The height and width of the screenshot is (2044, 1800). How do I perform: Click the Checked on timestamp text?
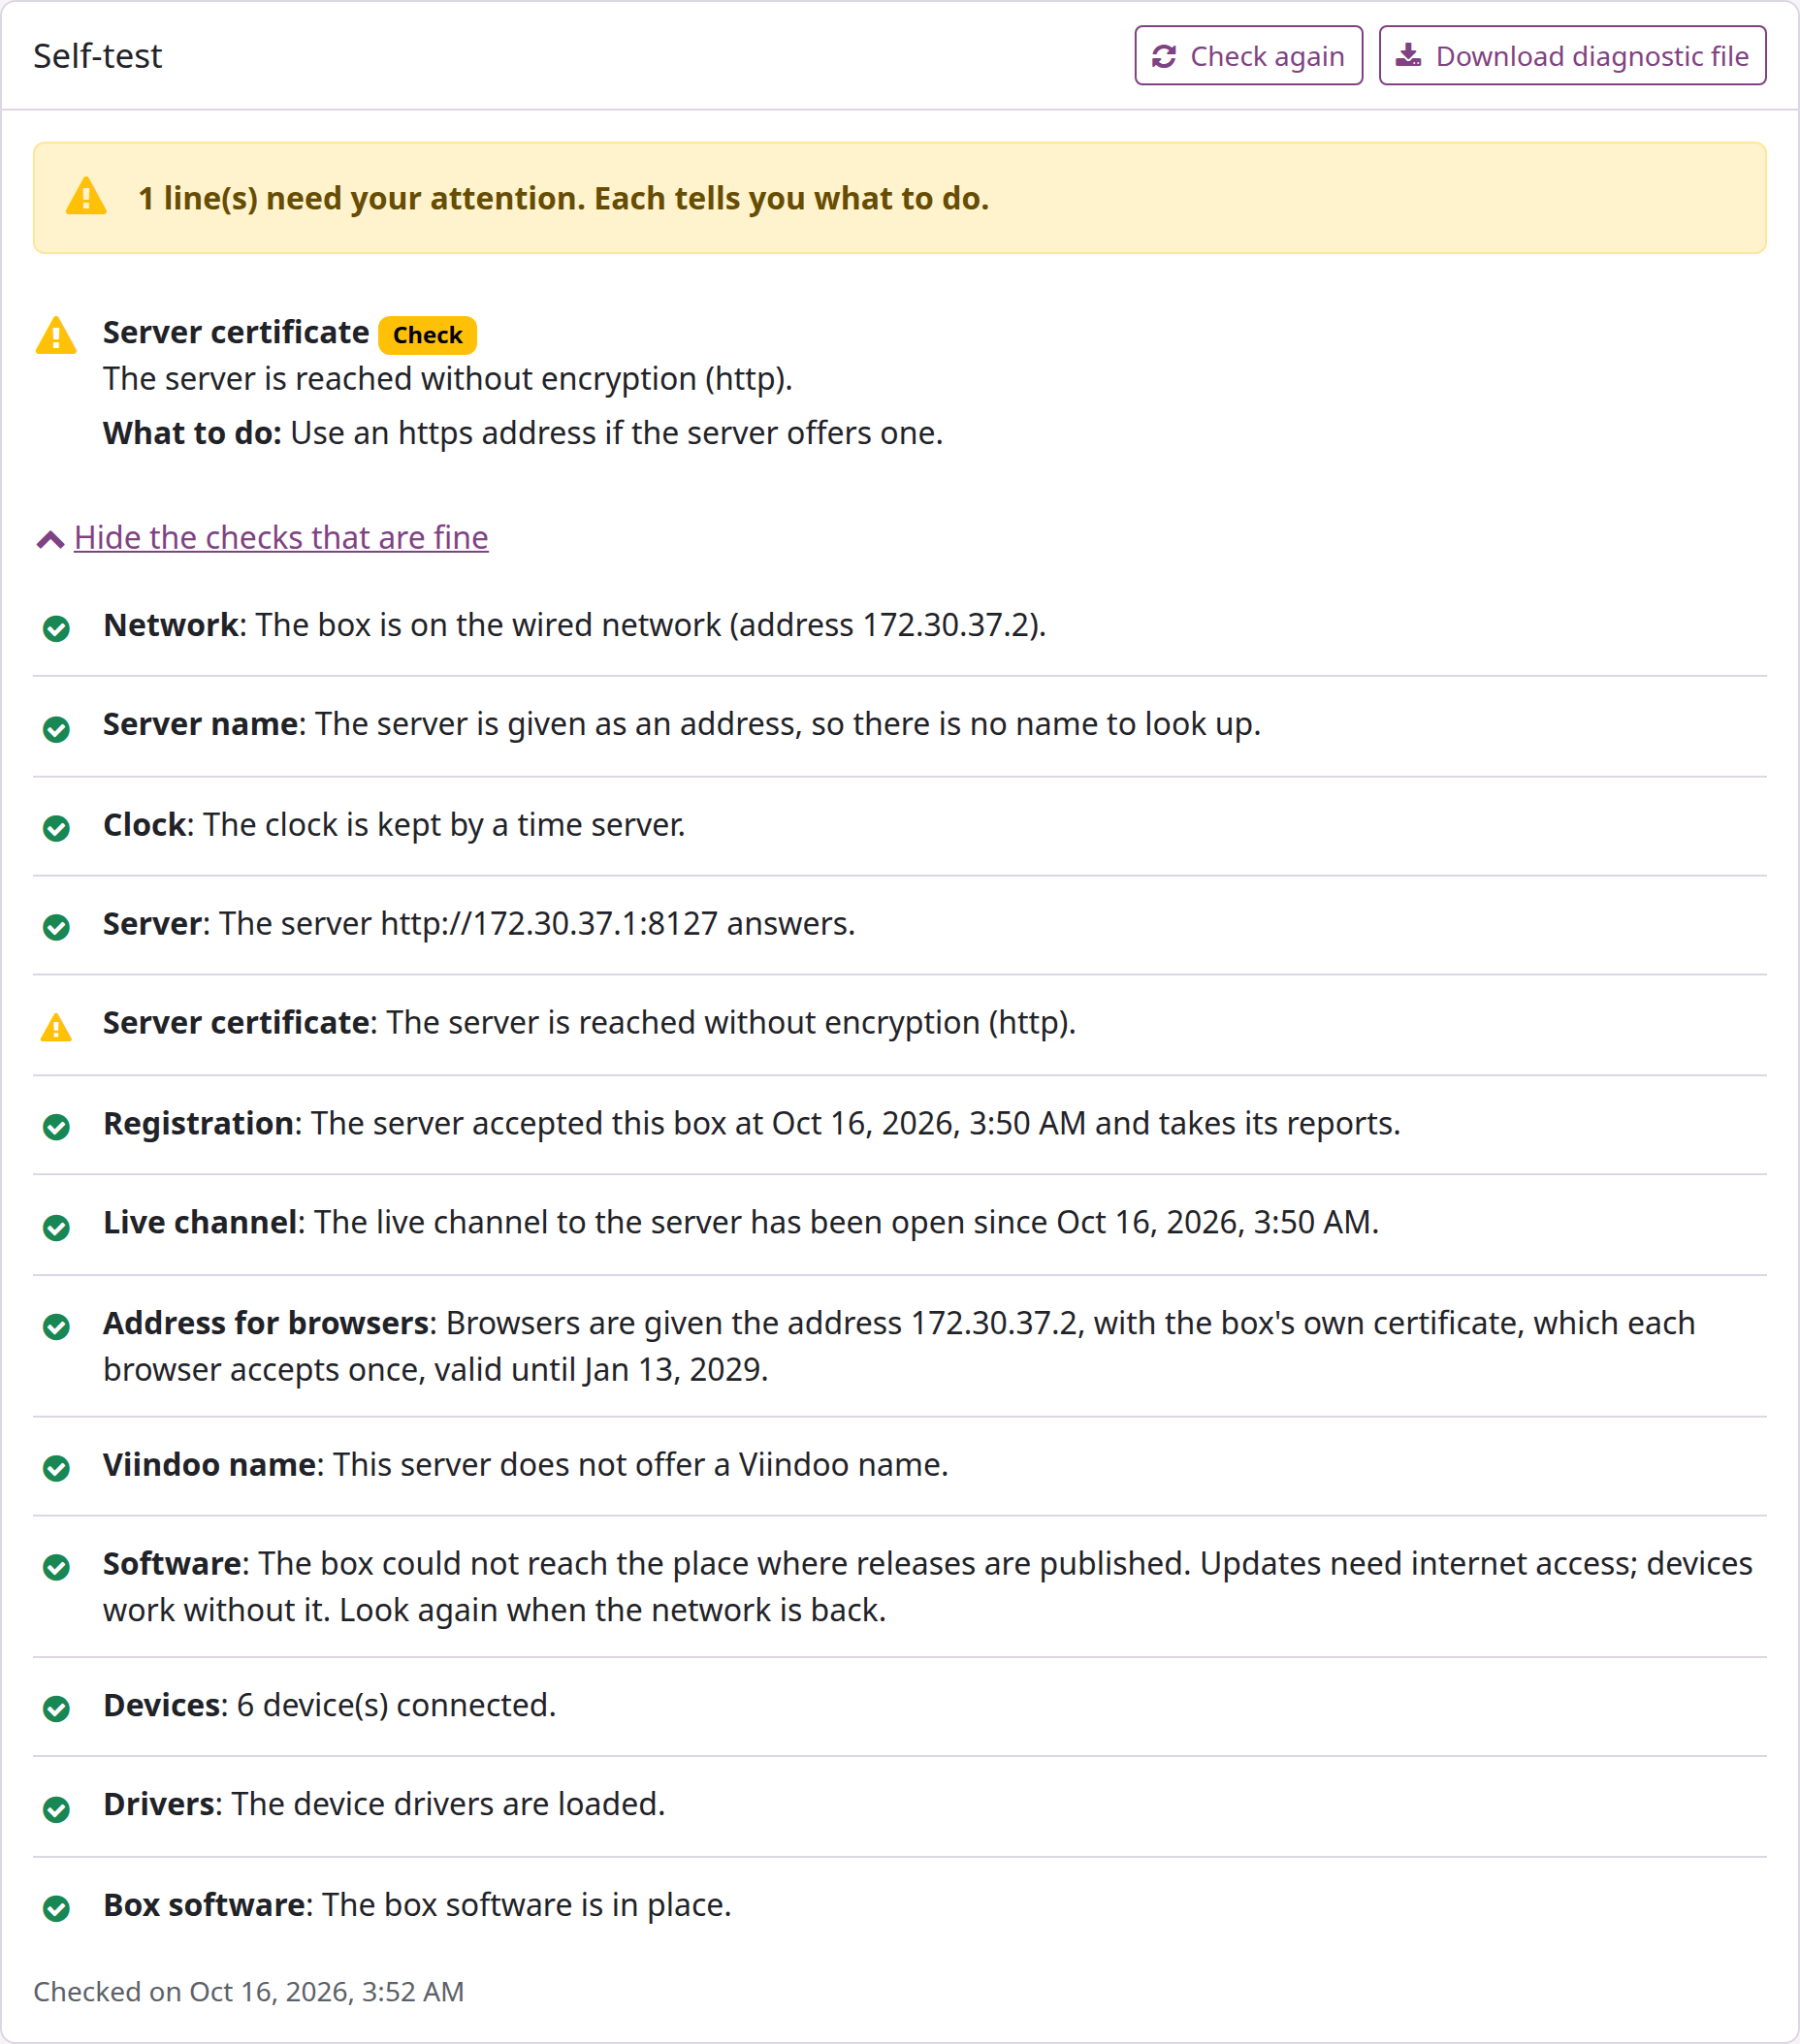pyautogui.click(x=249, y=1992)
